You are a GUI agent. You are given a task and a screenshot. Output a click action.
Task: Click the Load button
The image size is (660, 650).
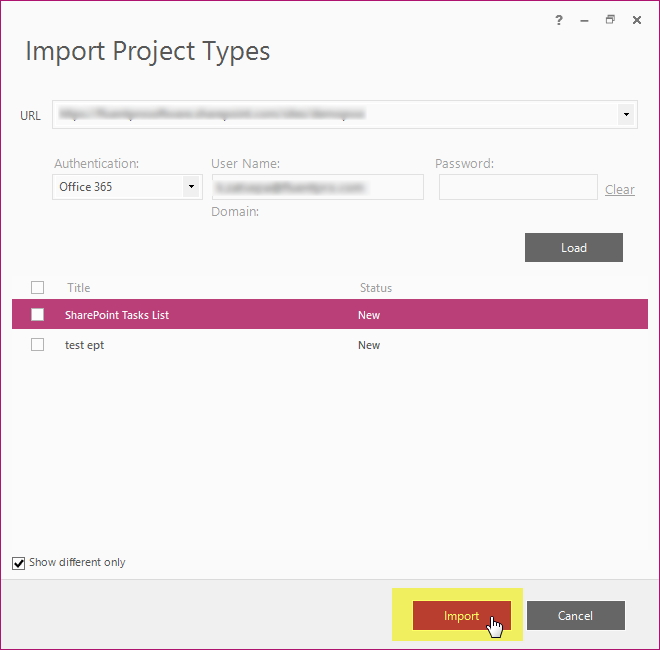pos(574,248)
